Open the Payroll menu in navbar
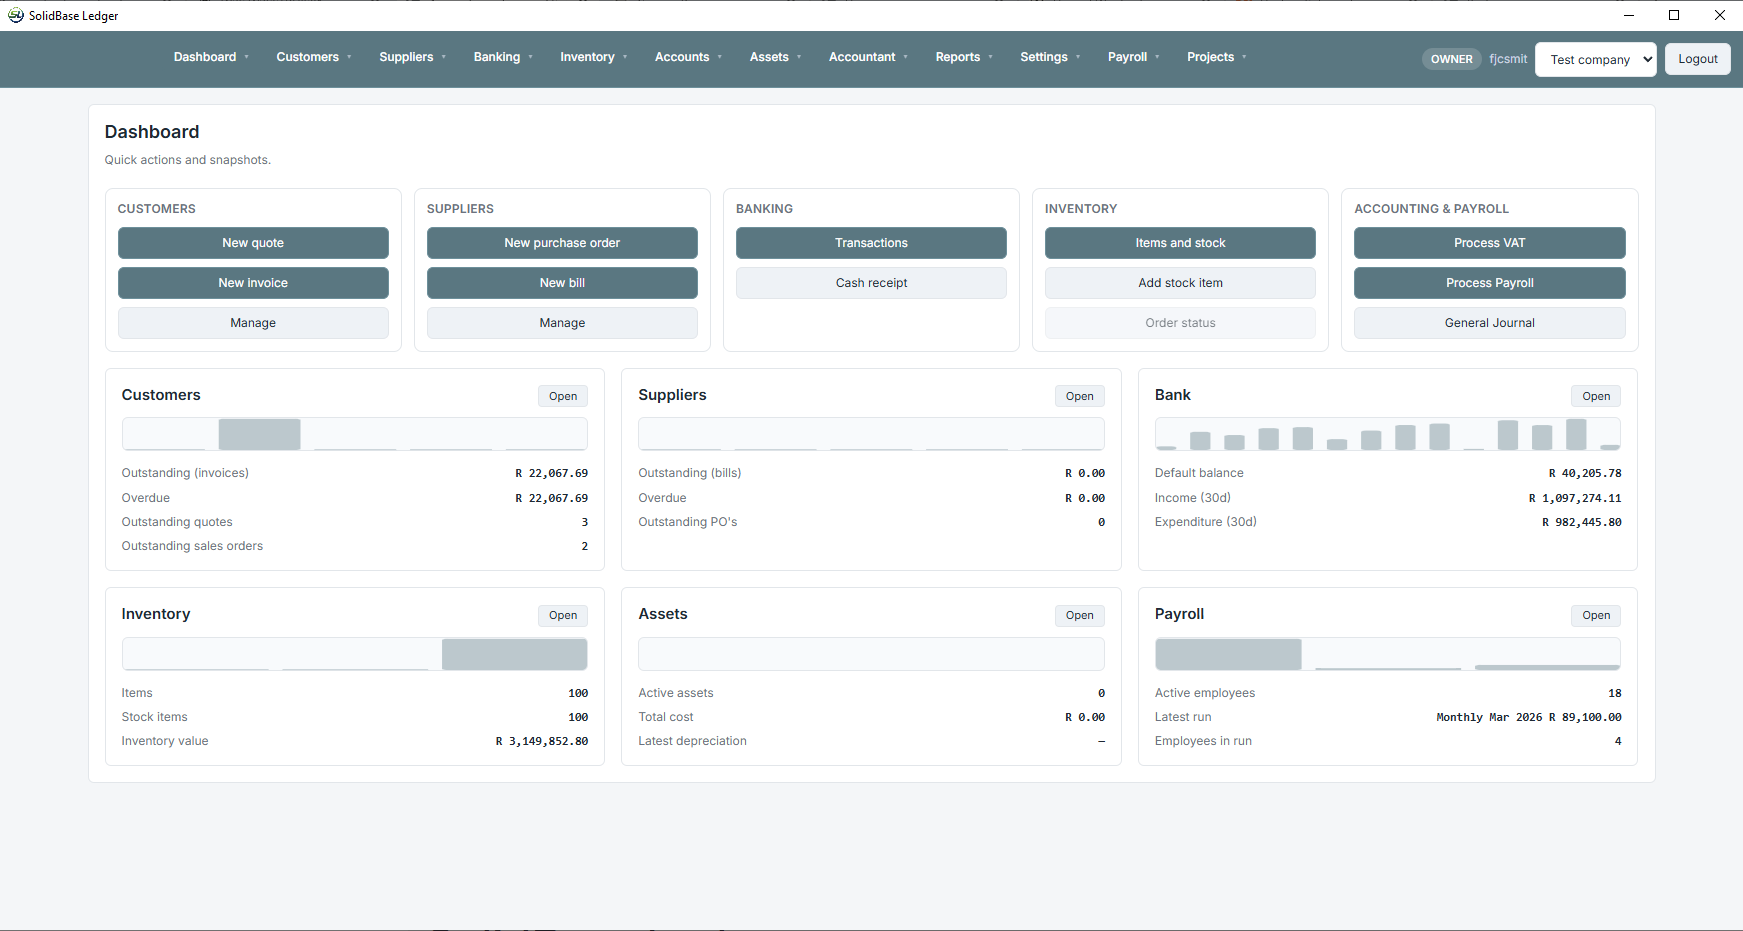The height and width of the screenshot is (931, 1743). (x=1132, y=57)
